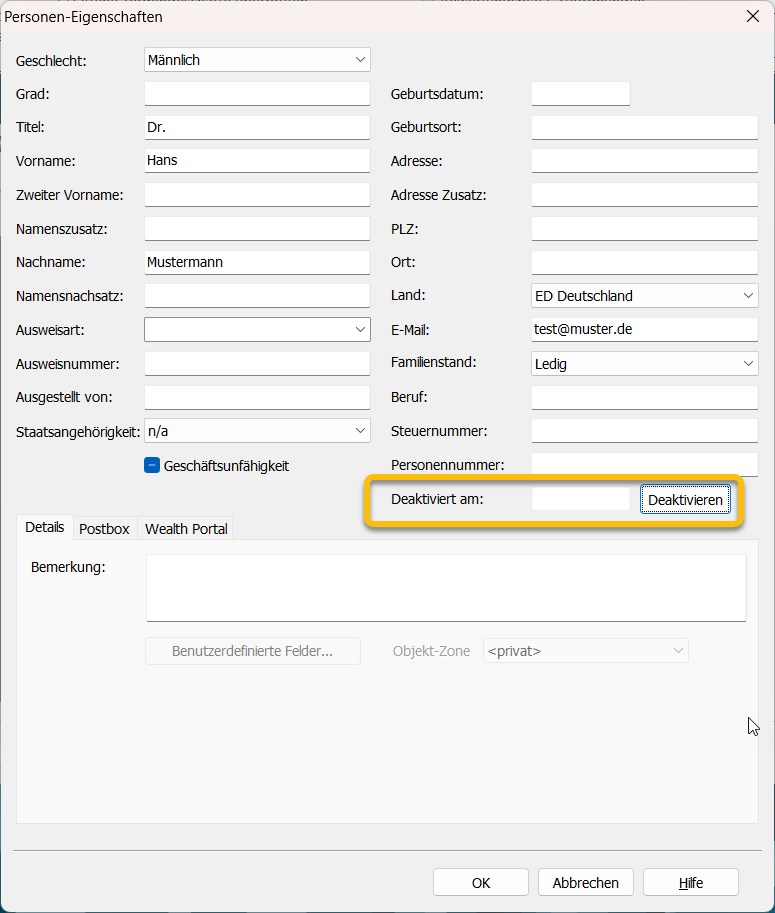Expand the Land dropdown list
775x913 pixels.
coord(644,296)
